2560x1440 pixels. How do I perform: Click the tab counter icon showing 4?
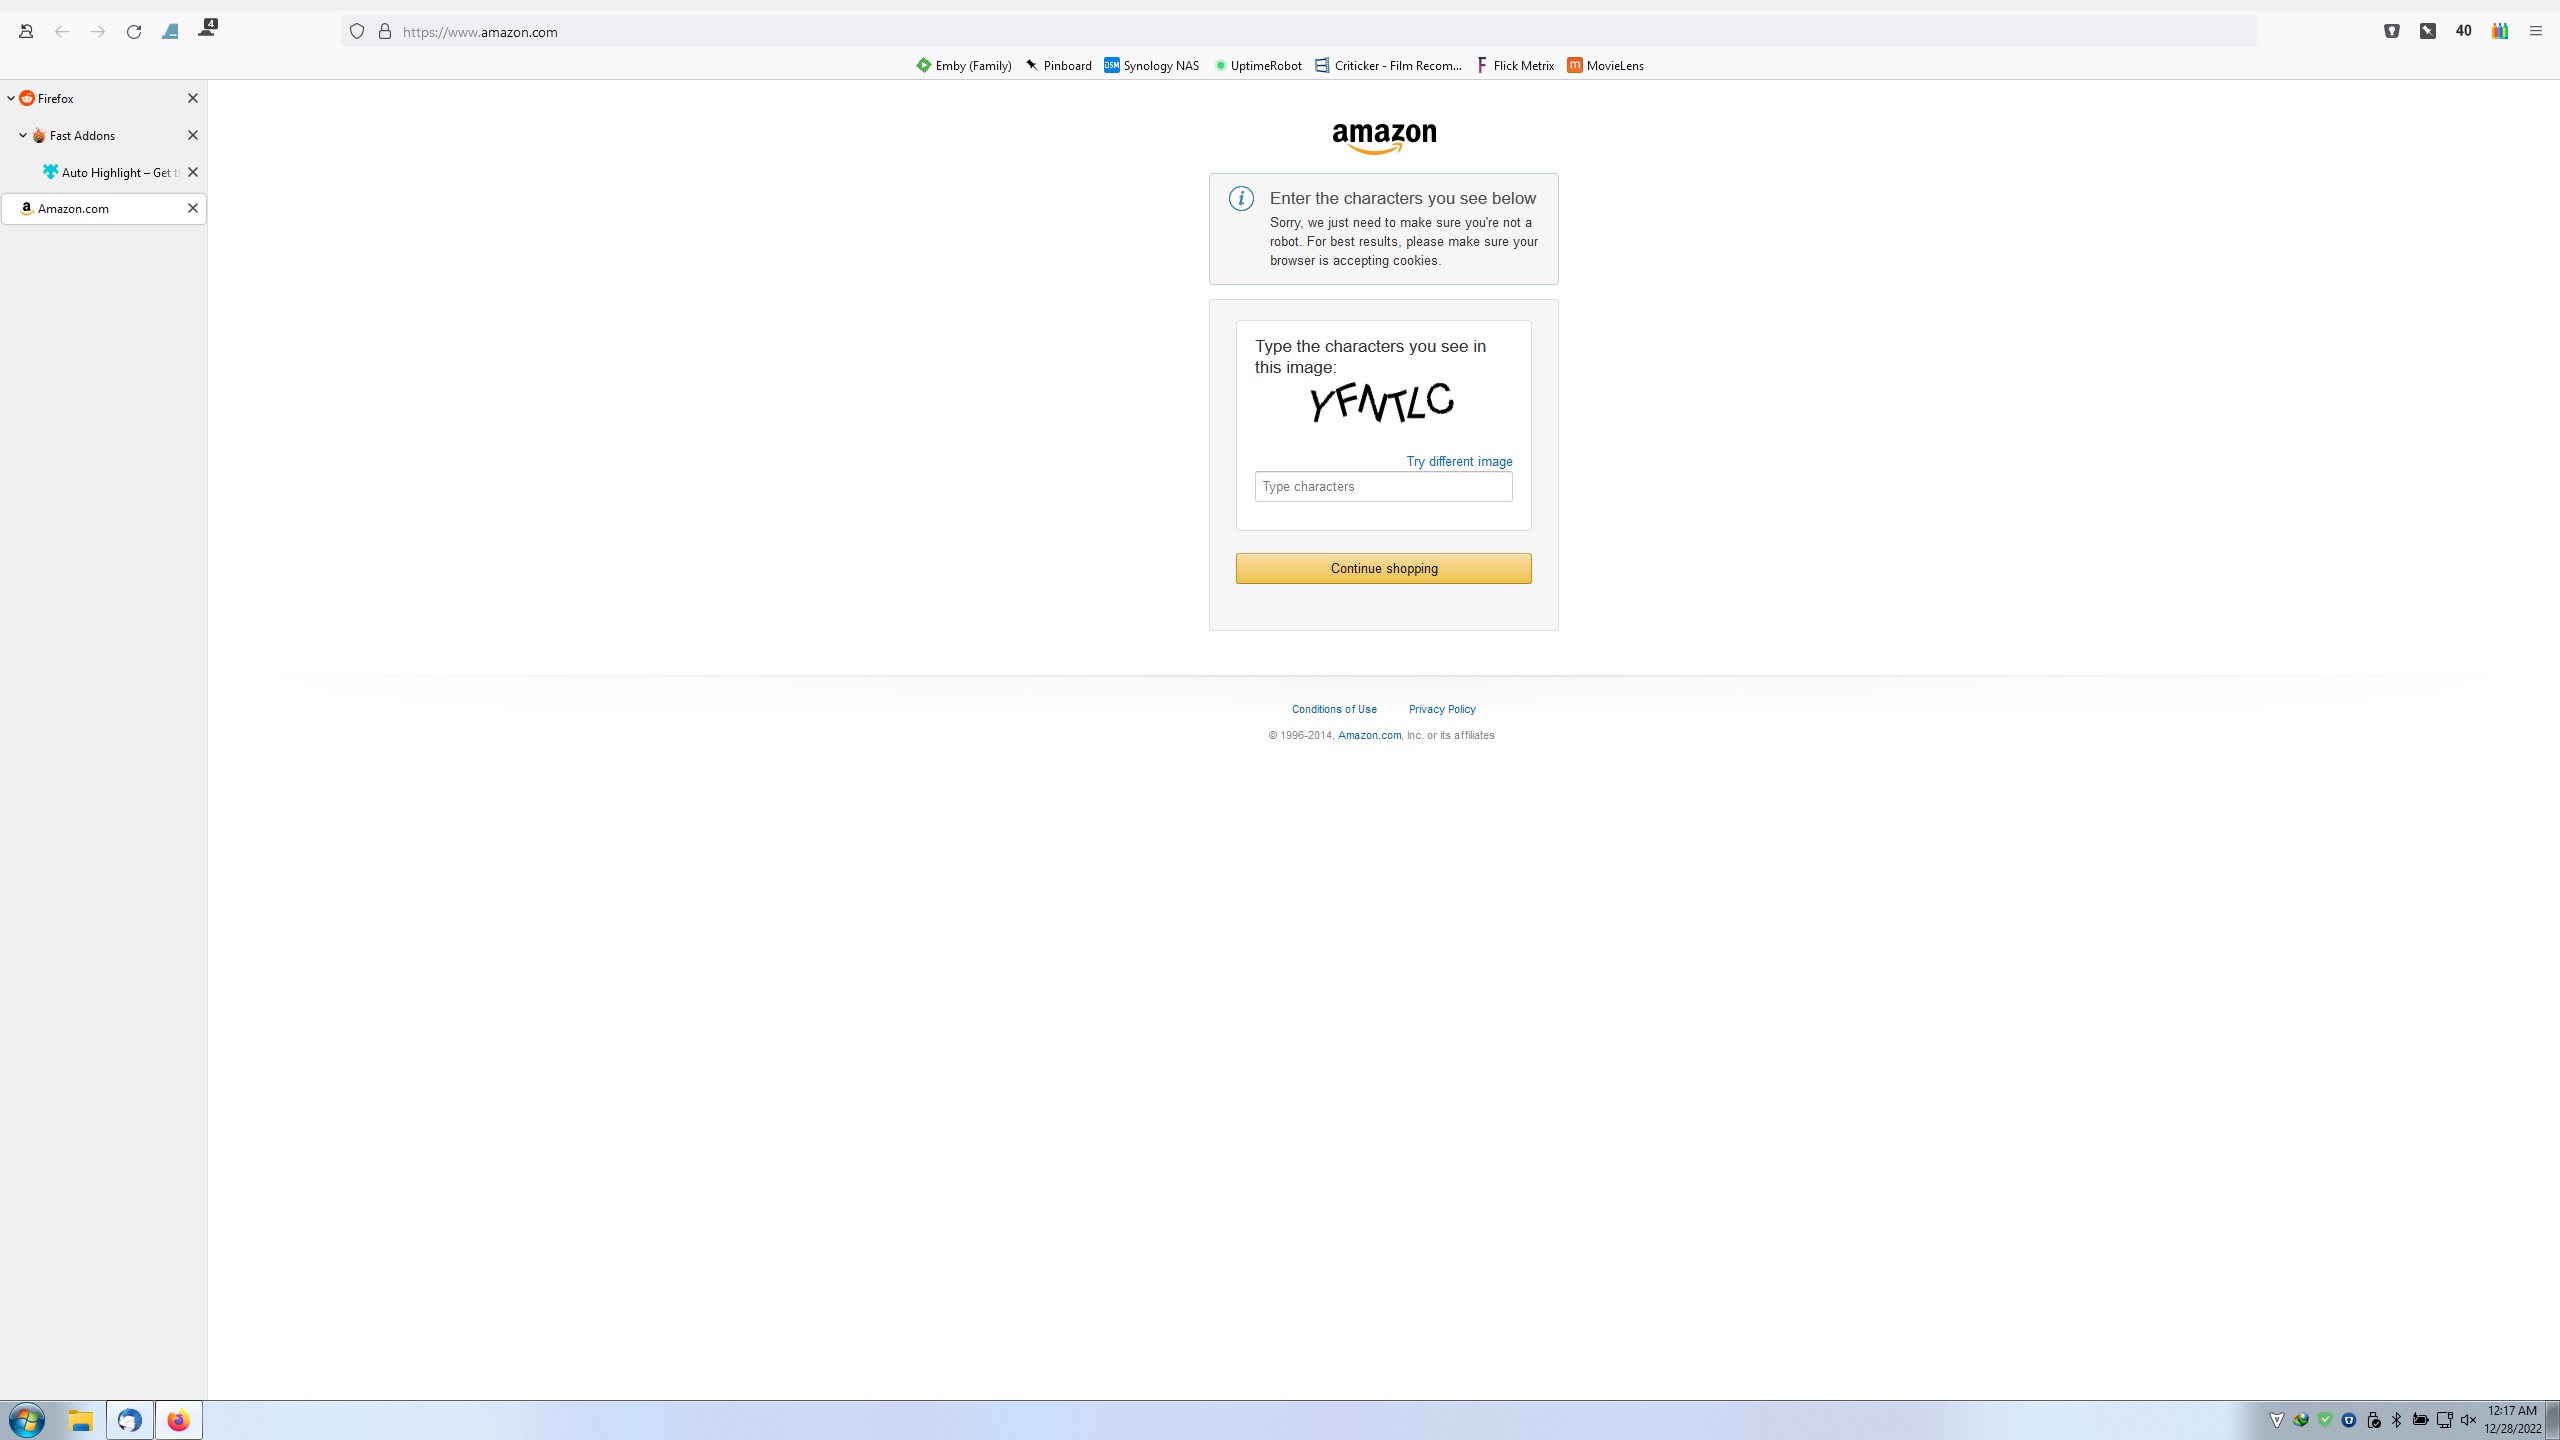pyautogui.click(x=207, y=29)
